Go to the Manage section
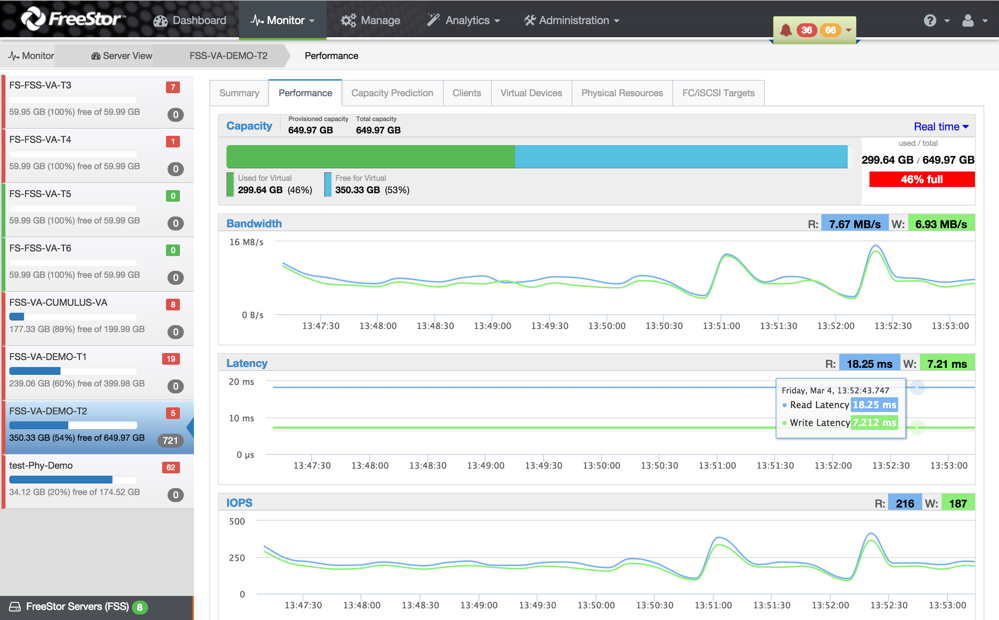 pos(370,20)
